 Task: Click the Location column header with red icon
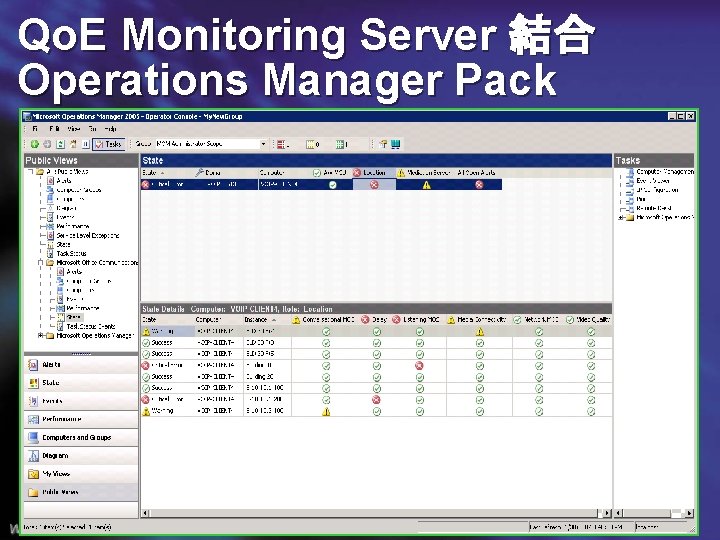(x=374, y=173)
